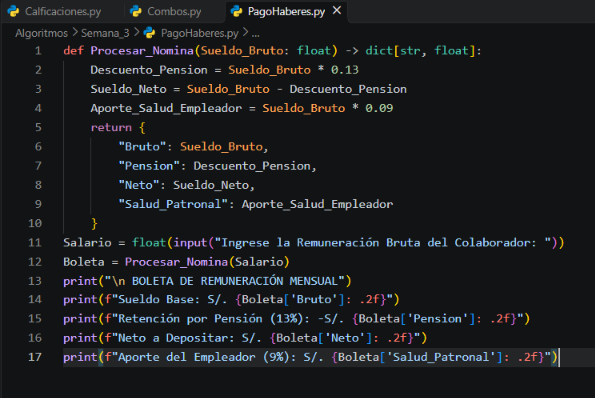This screenshot has height=398, width=595.
Task: Click the input call on line 11
Action: [190, 242]
